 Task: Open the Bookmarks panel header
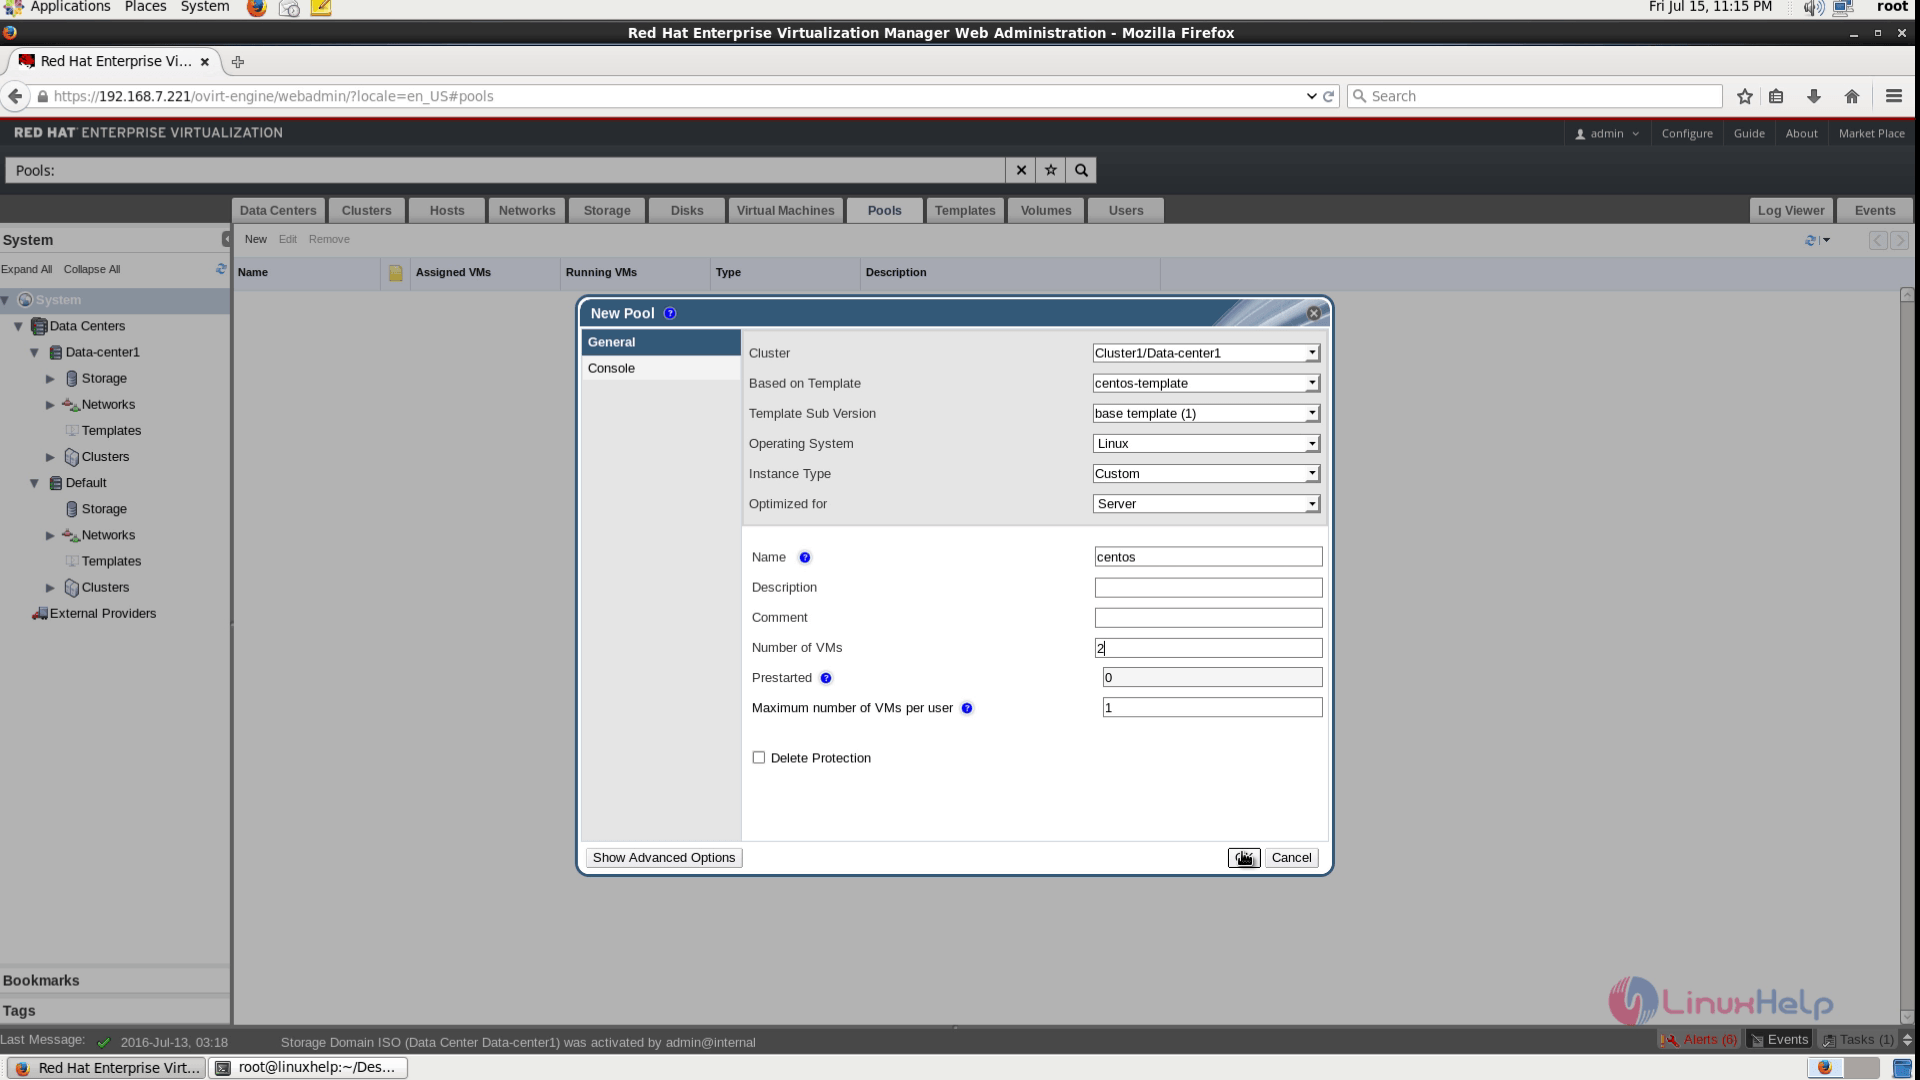[x=115, y=981]
